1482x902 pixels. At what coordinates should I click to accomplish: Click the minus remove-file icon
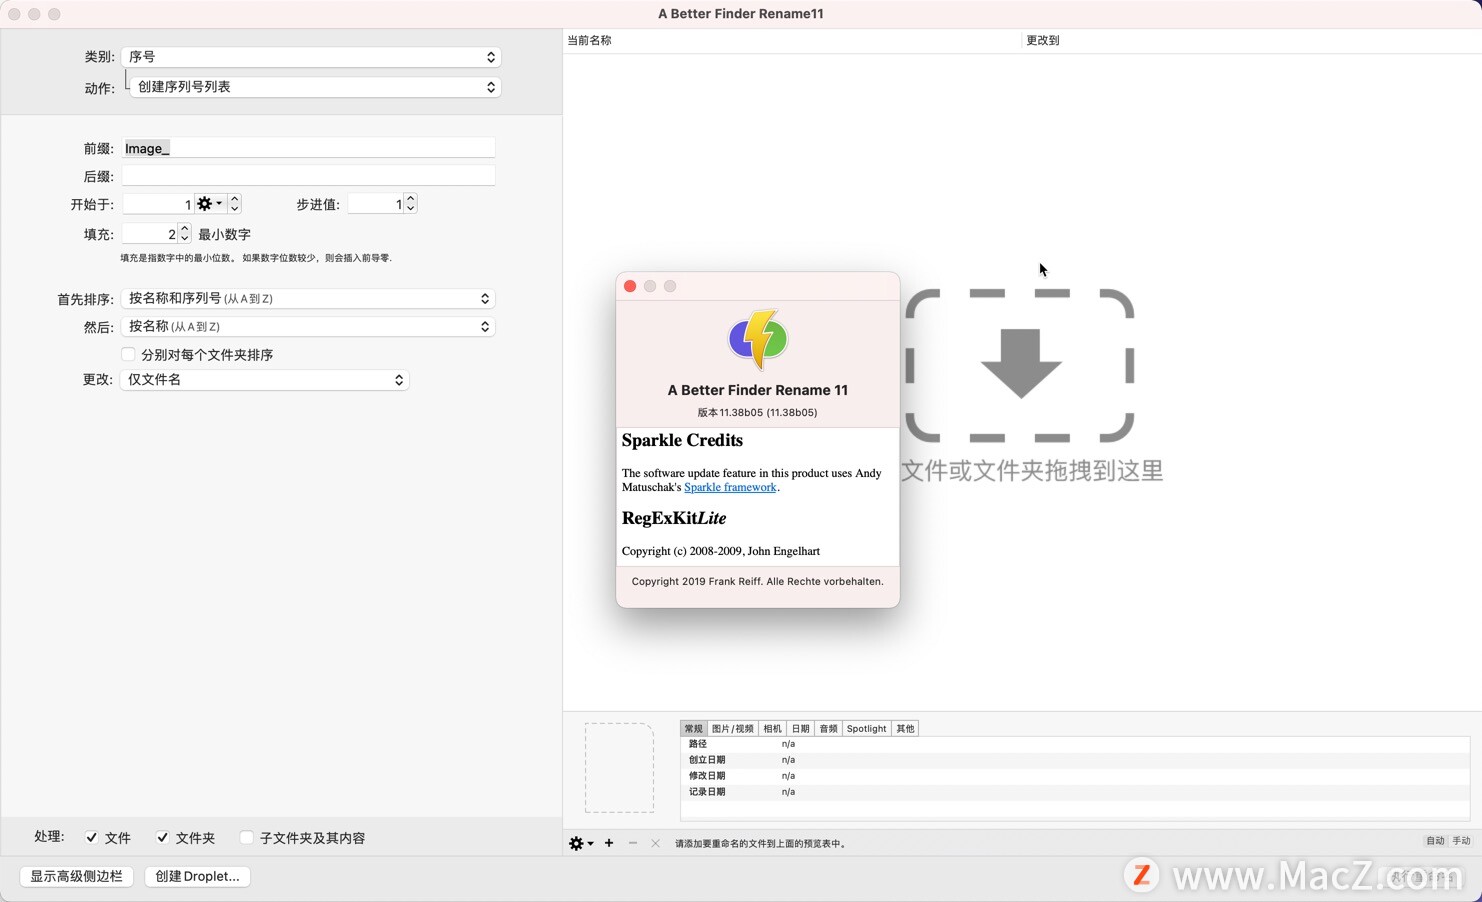(633, 843)
